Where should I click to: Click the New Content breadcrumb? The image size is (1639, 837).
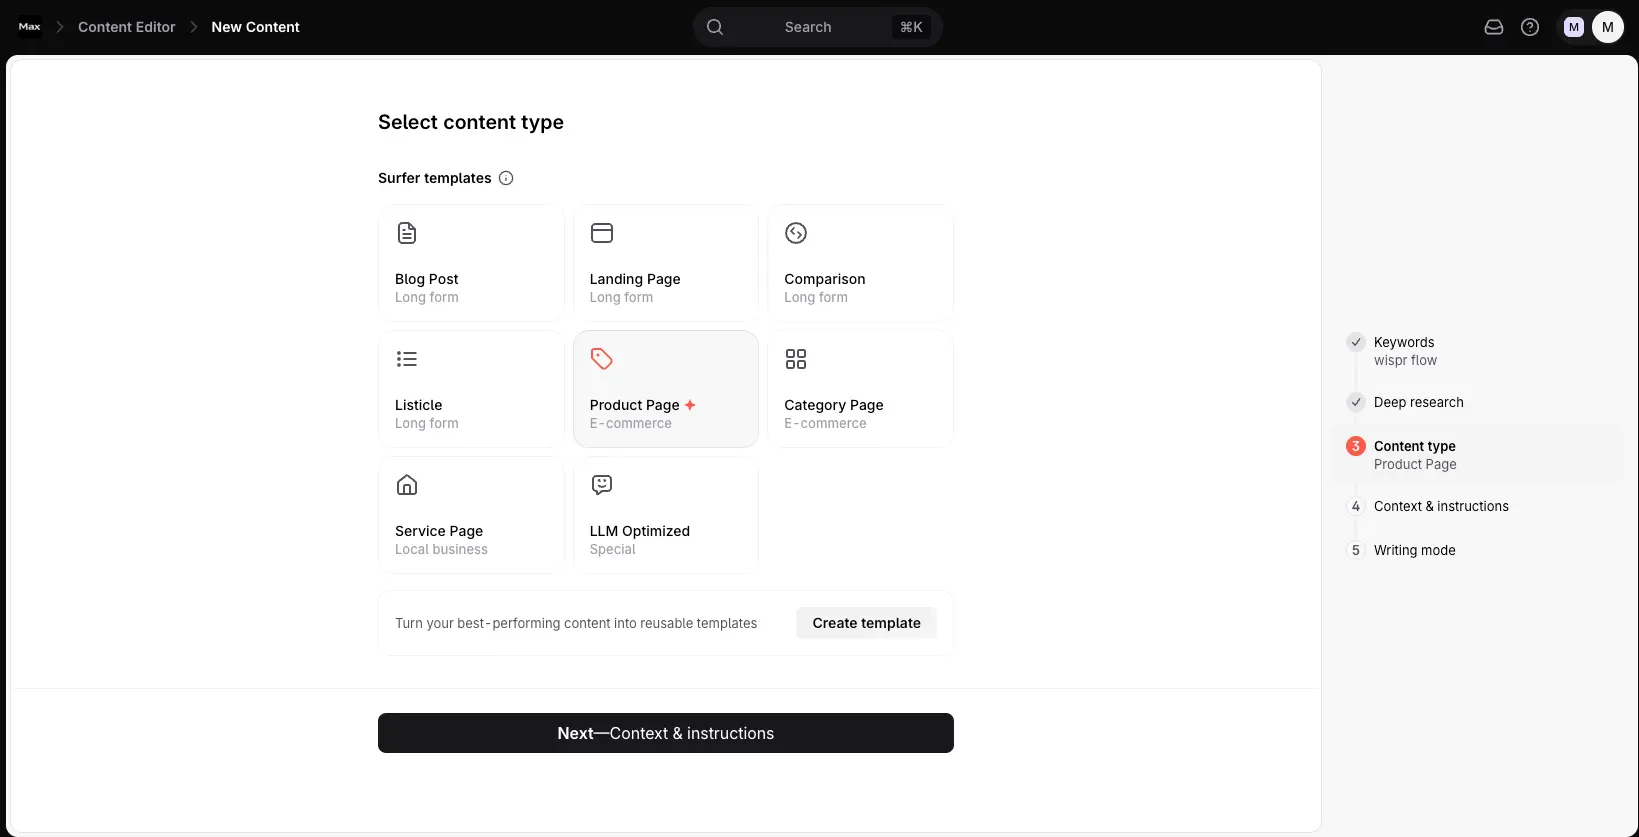pos(255,27)
